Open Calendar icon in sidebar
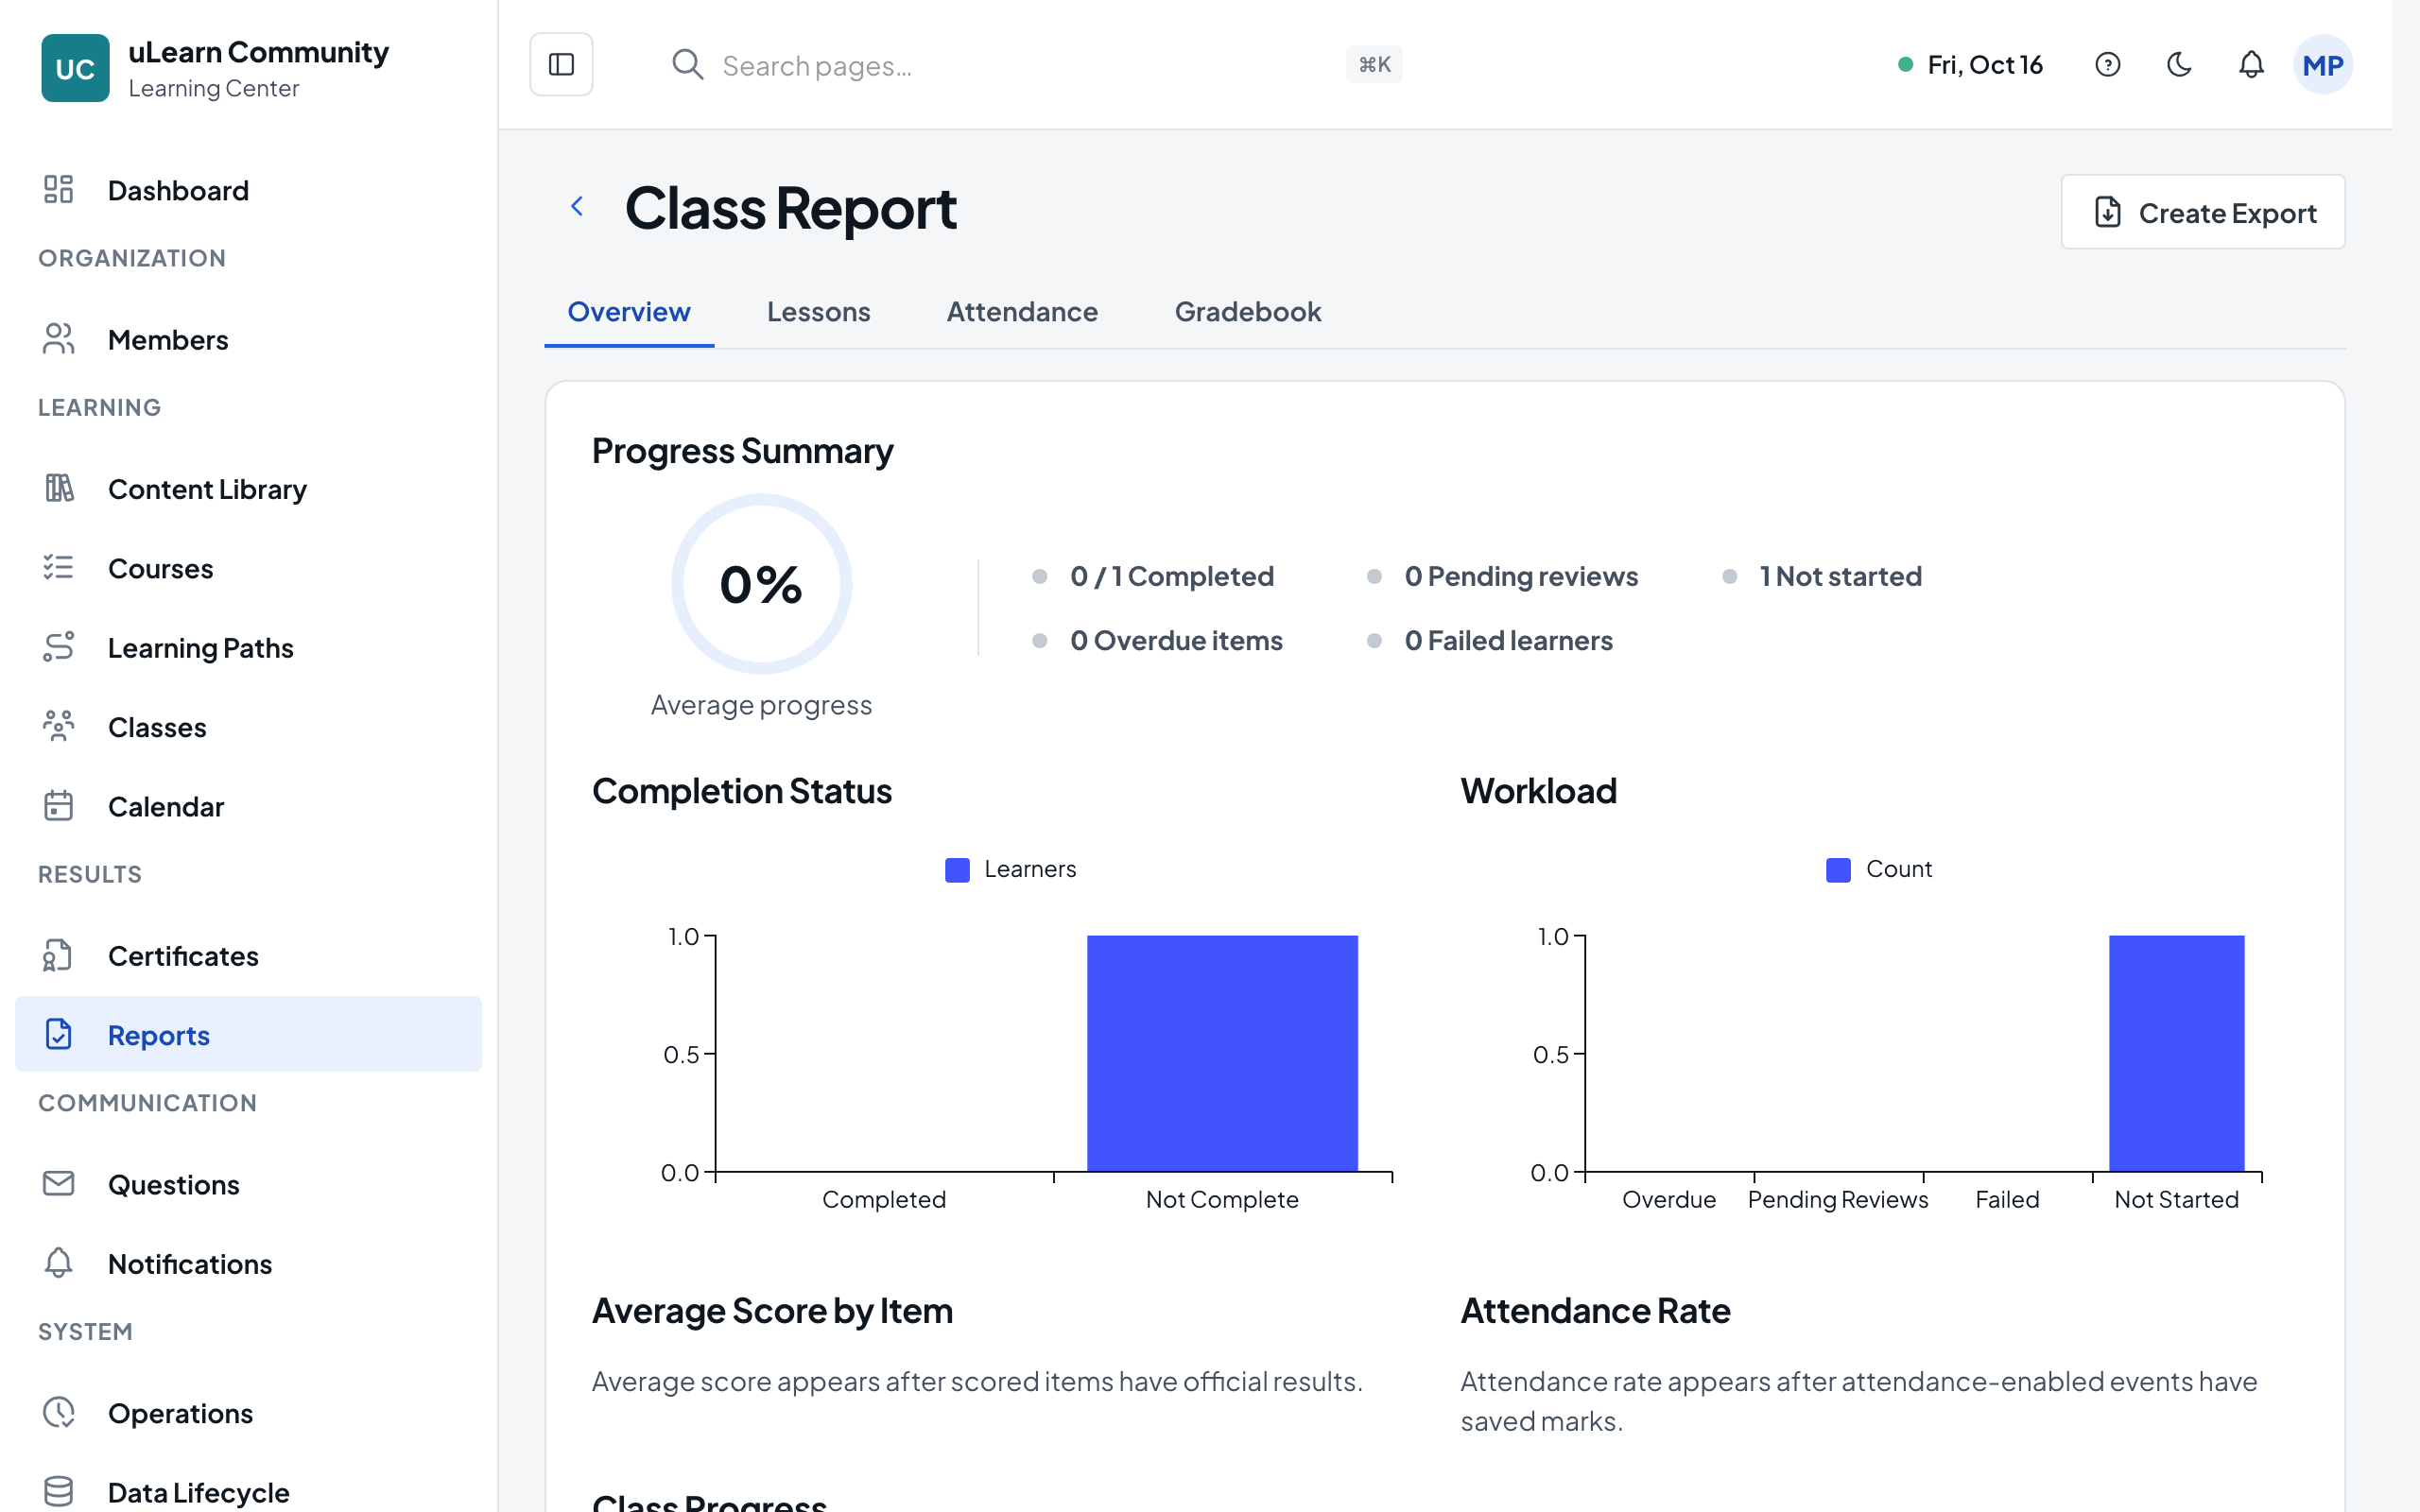This screenshot has height=1512, width=2420. [59, 806]
